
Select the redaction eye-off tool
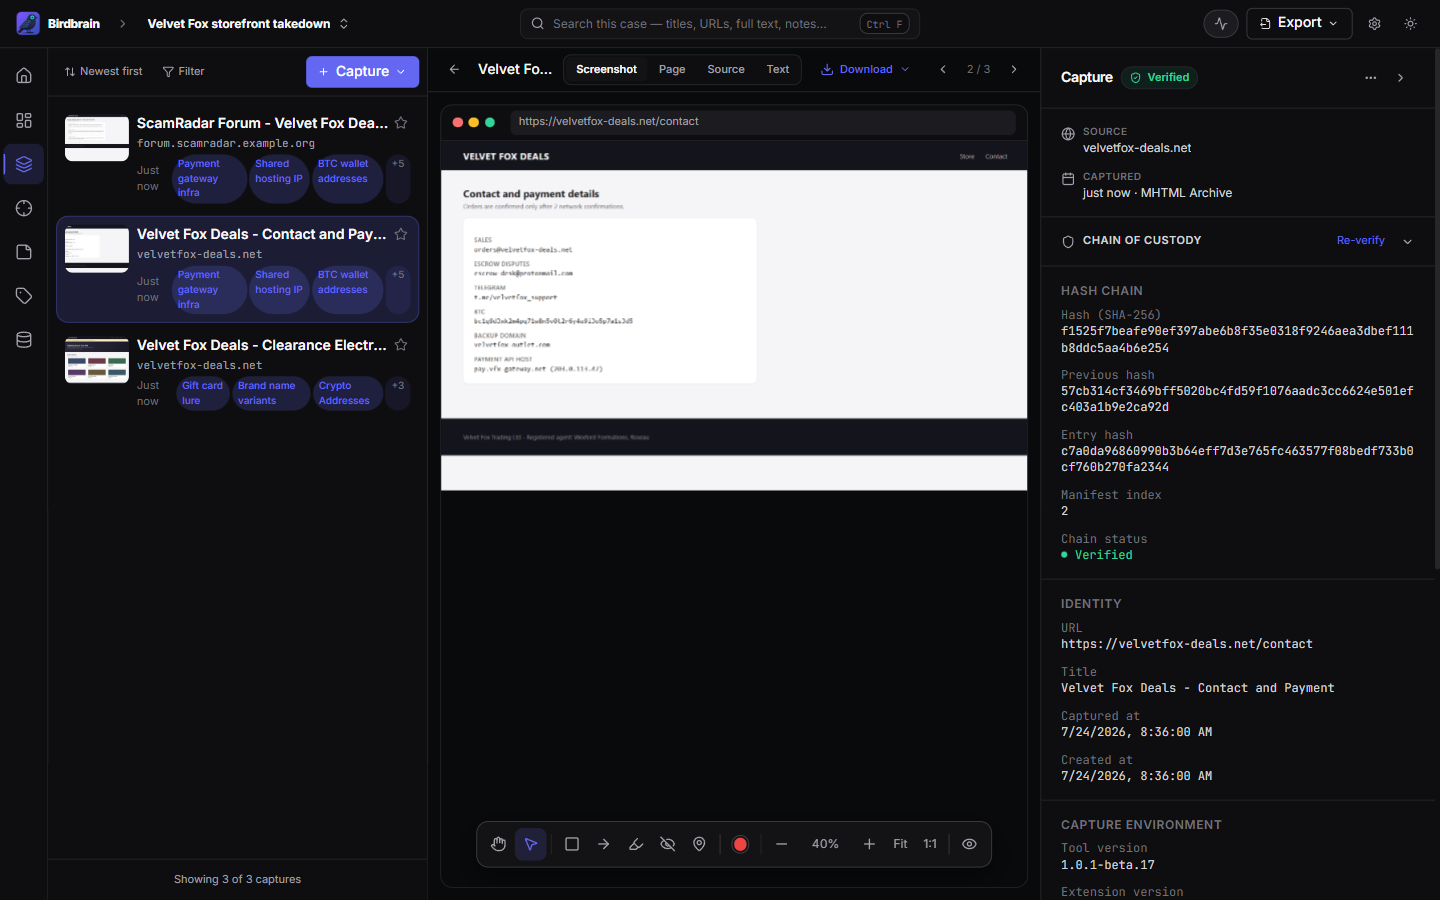(x=668, y=844)
